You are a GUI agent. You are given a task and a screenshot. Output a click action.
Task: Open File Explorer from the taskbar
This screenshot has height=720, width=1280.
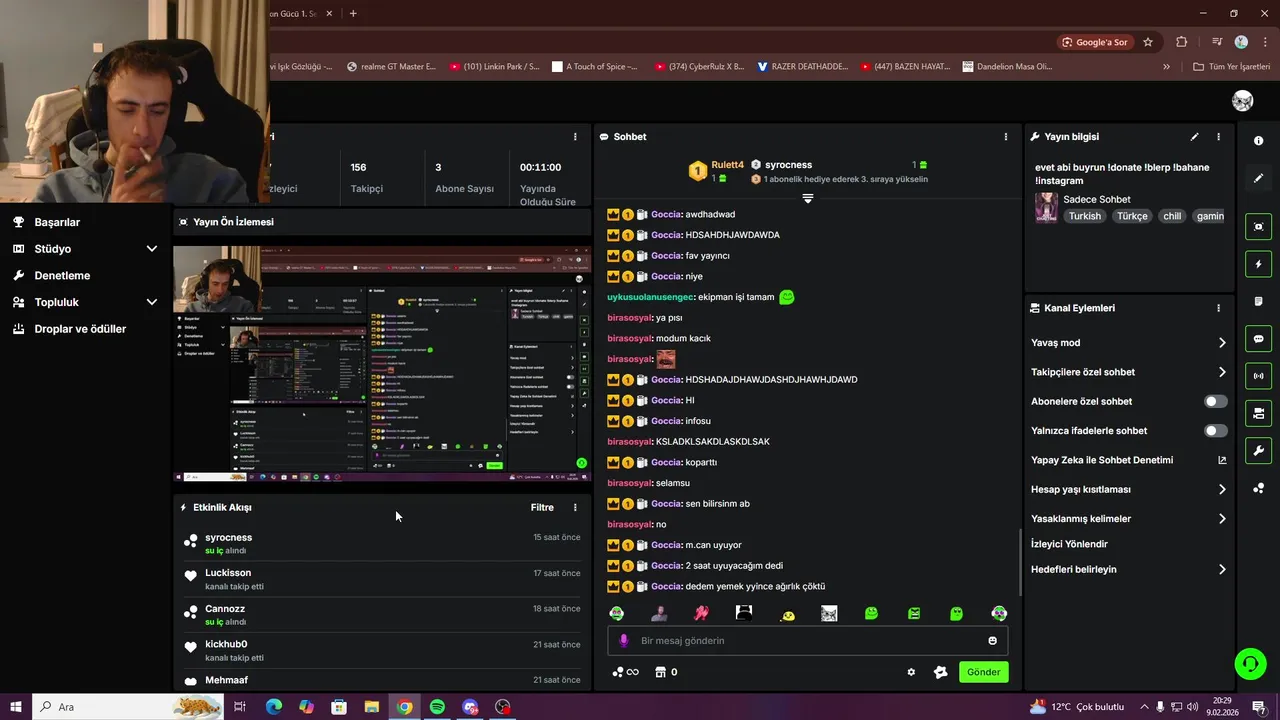[371, 707]
